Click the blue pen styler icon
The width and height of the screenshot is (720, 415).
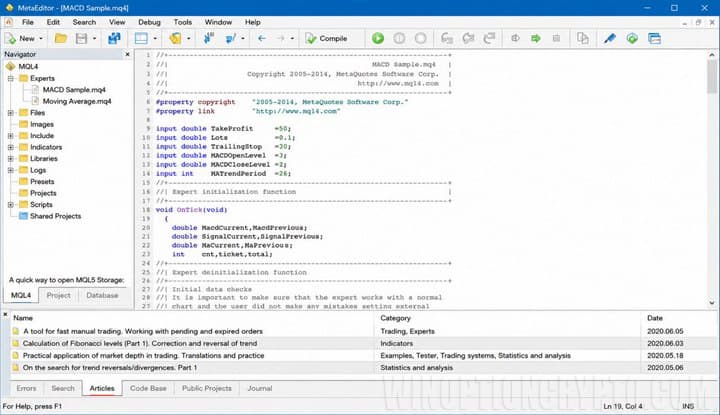tap(609, 39)
